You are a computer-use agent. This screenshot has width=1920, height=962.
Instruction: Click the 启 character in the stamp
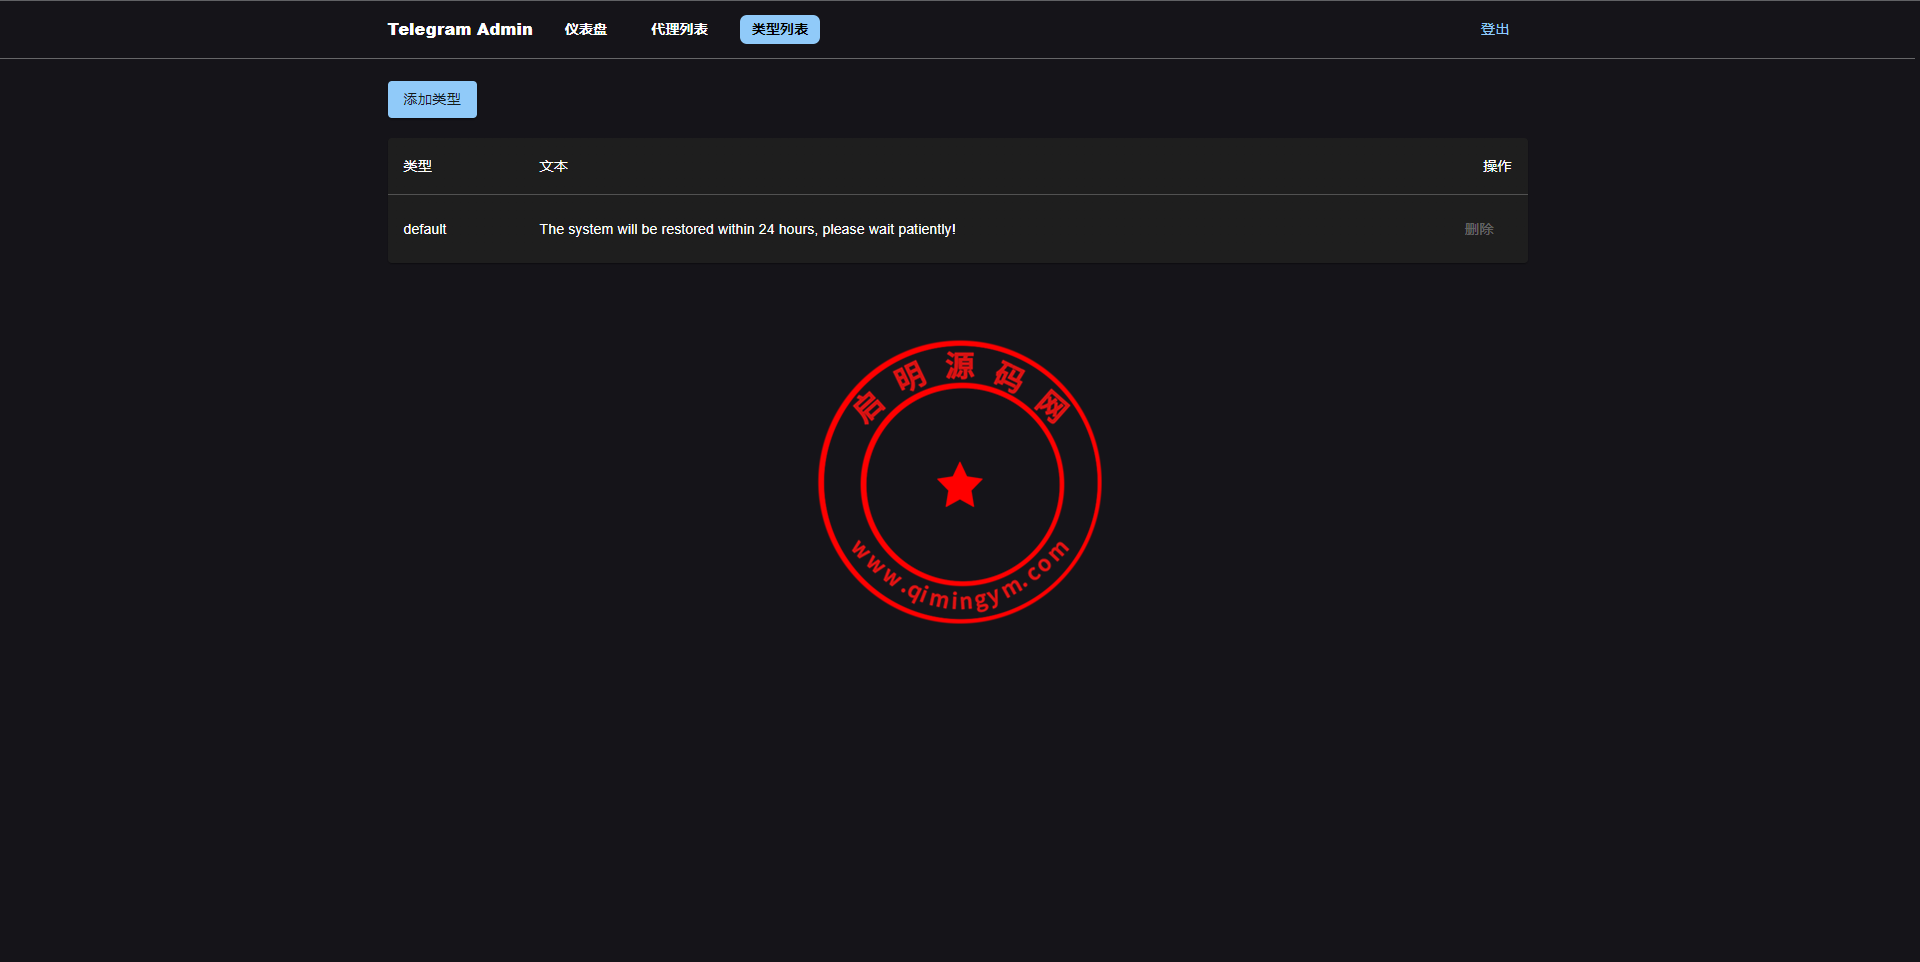coord(868,406)
